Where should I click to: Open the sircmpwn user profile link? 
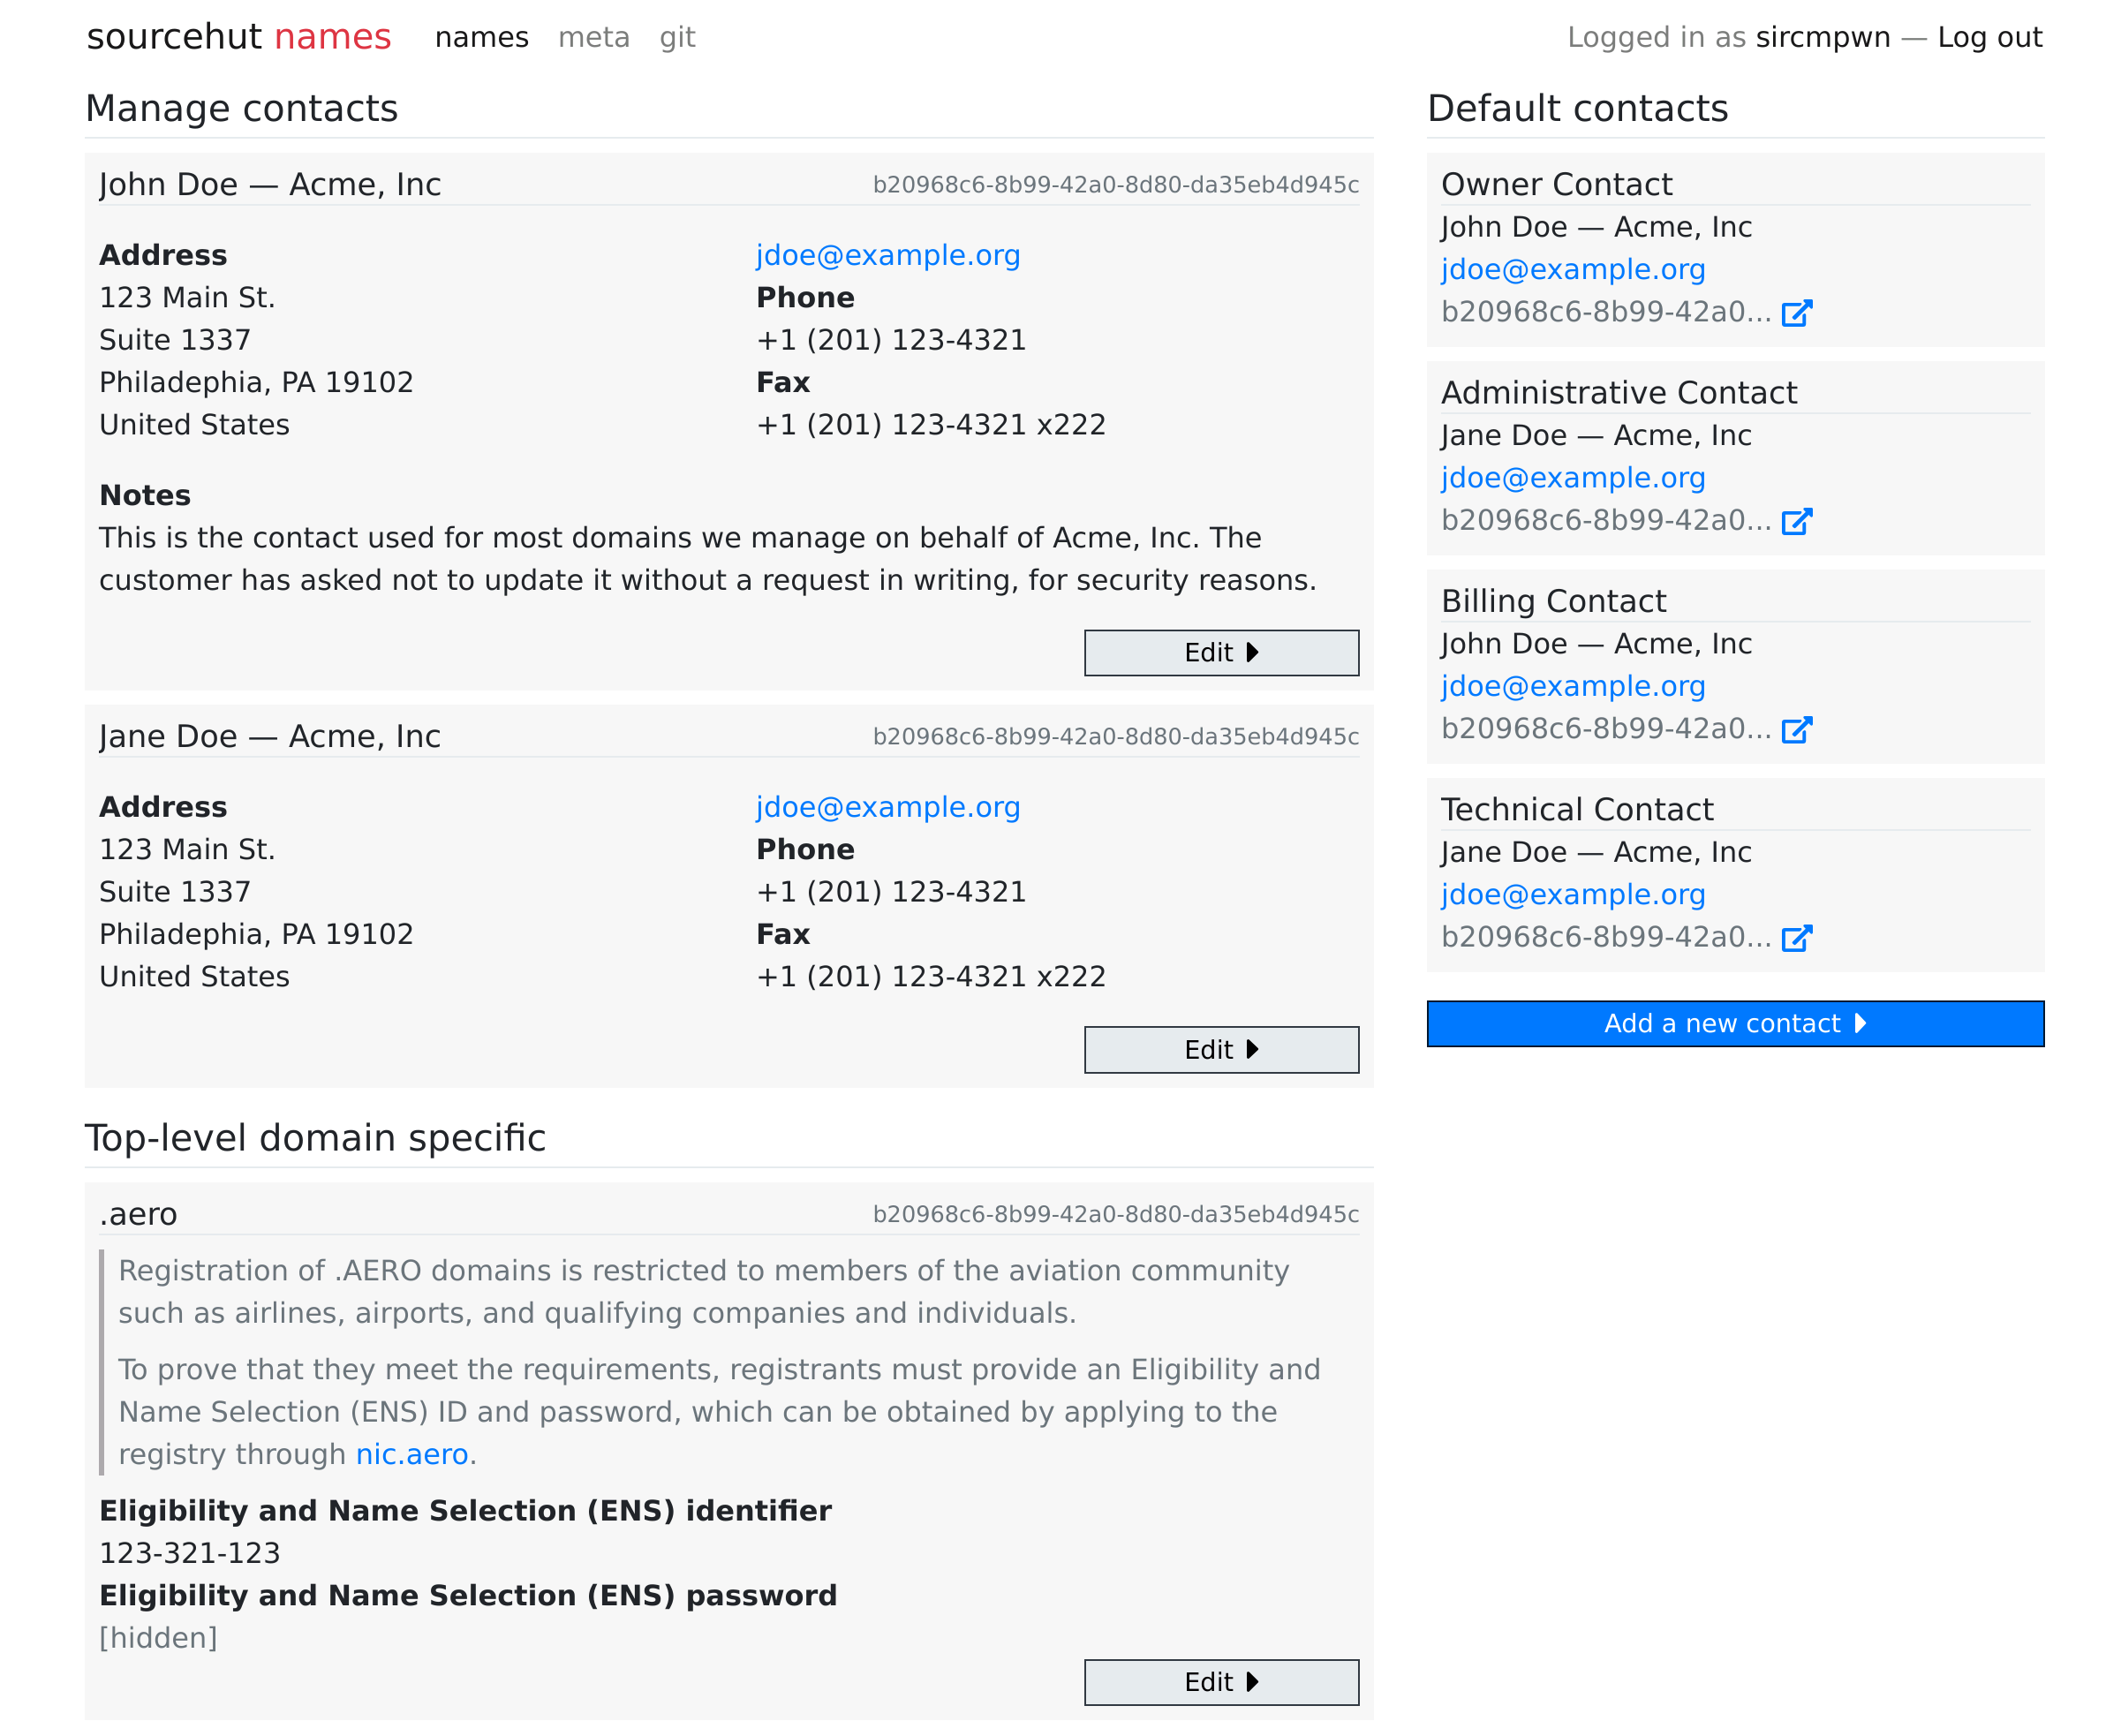[x=1822, y=37]
